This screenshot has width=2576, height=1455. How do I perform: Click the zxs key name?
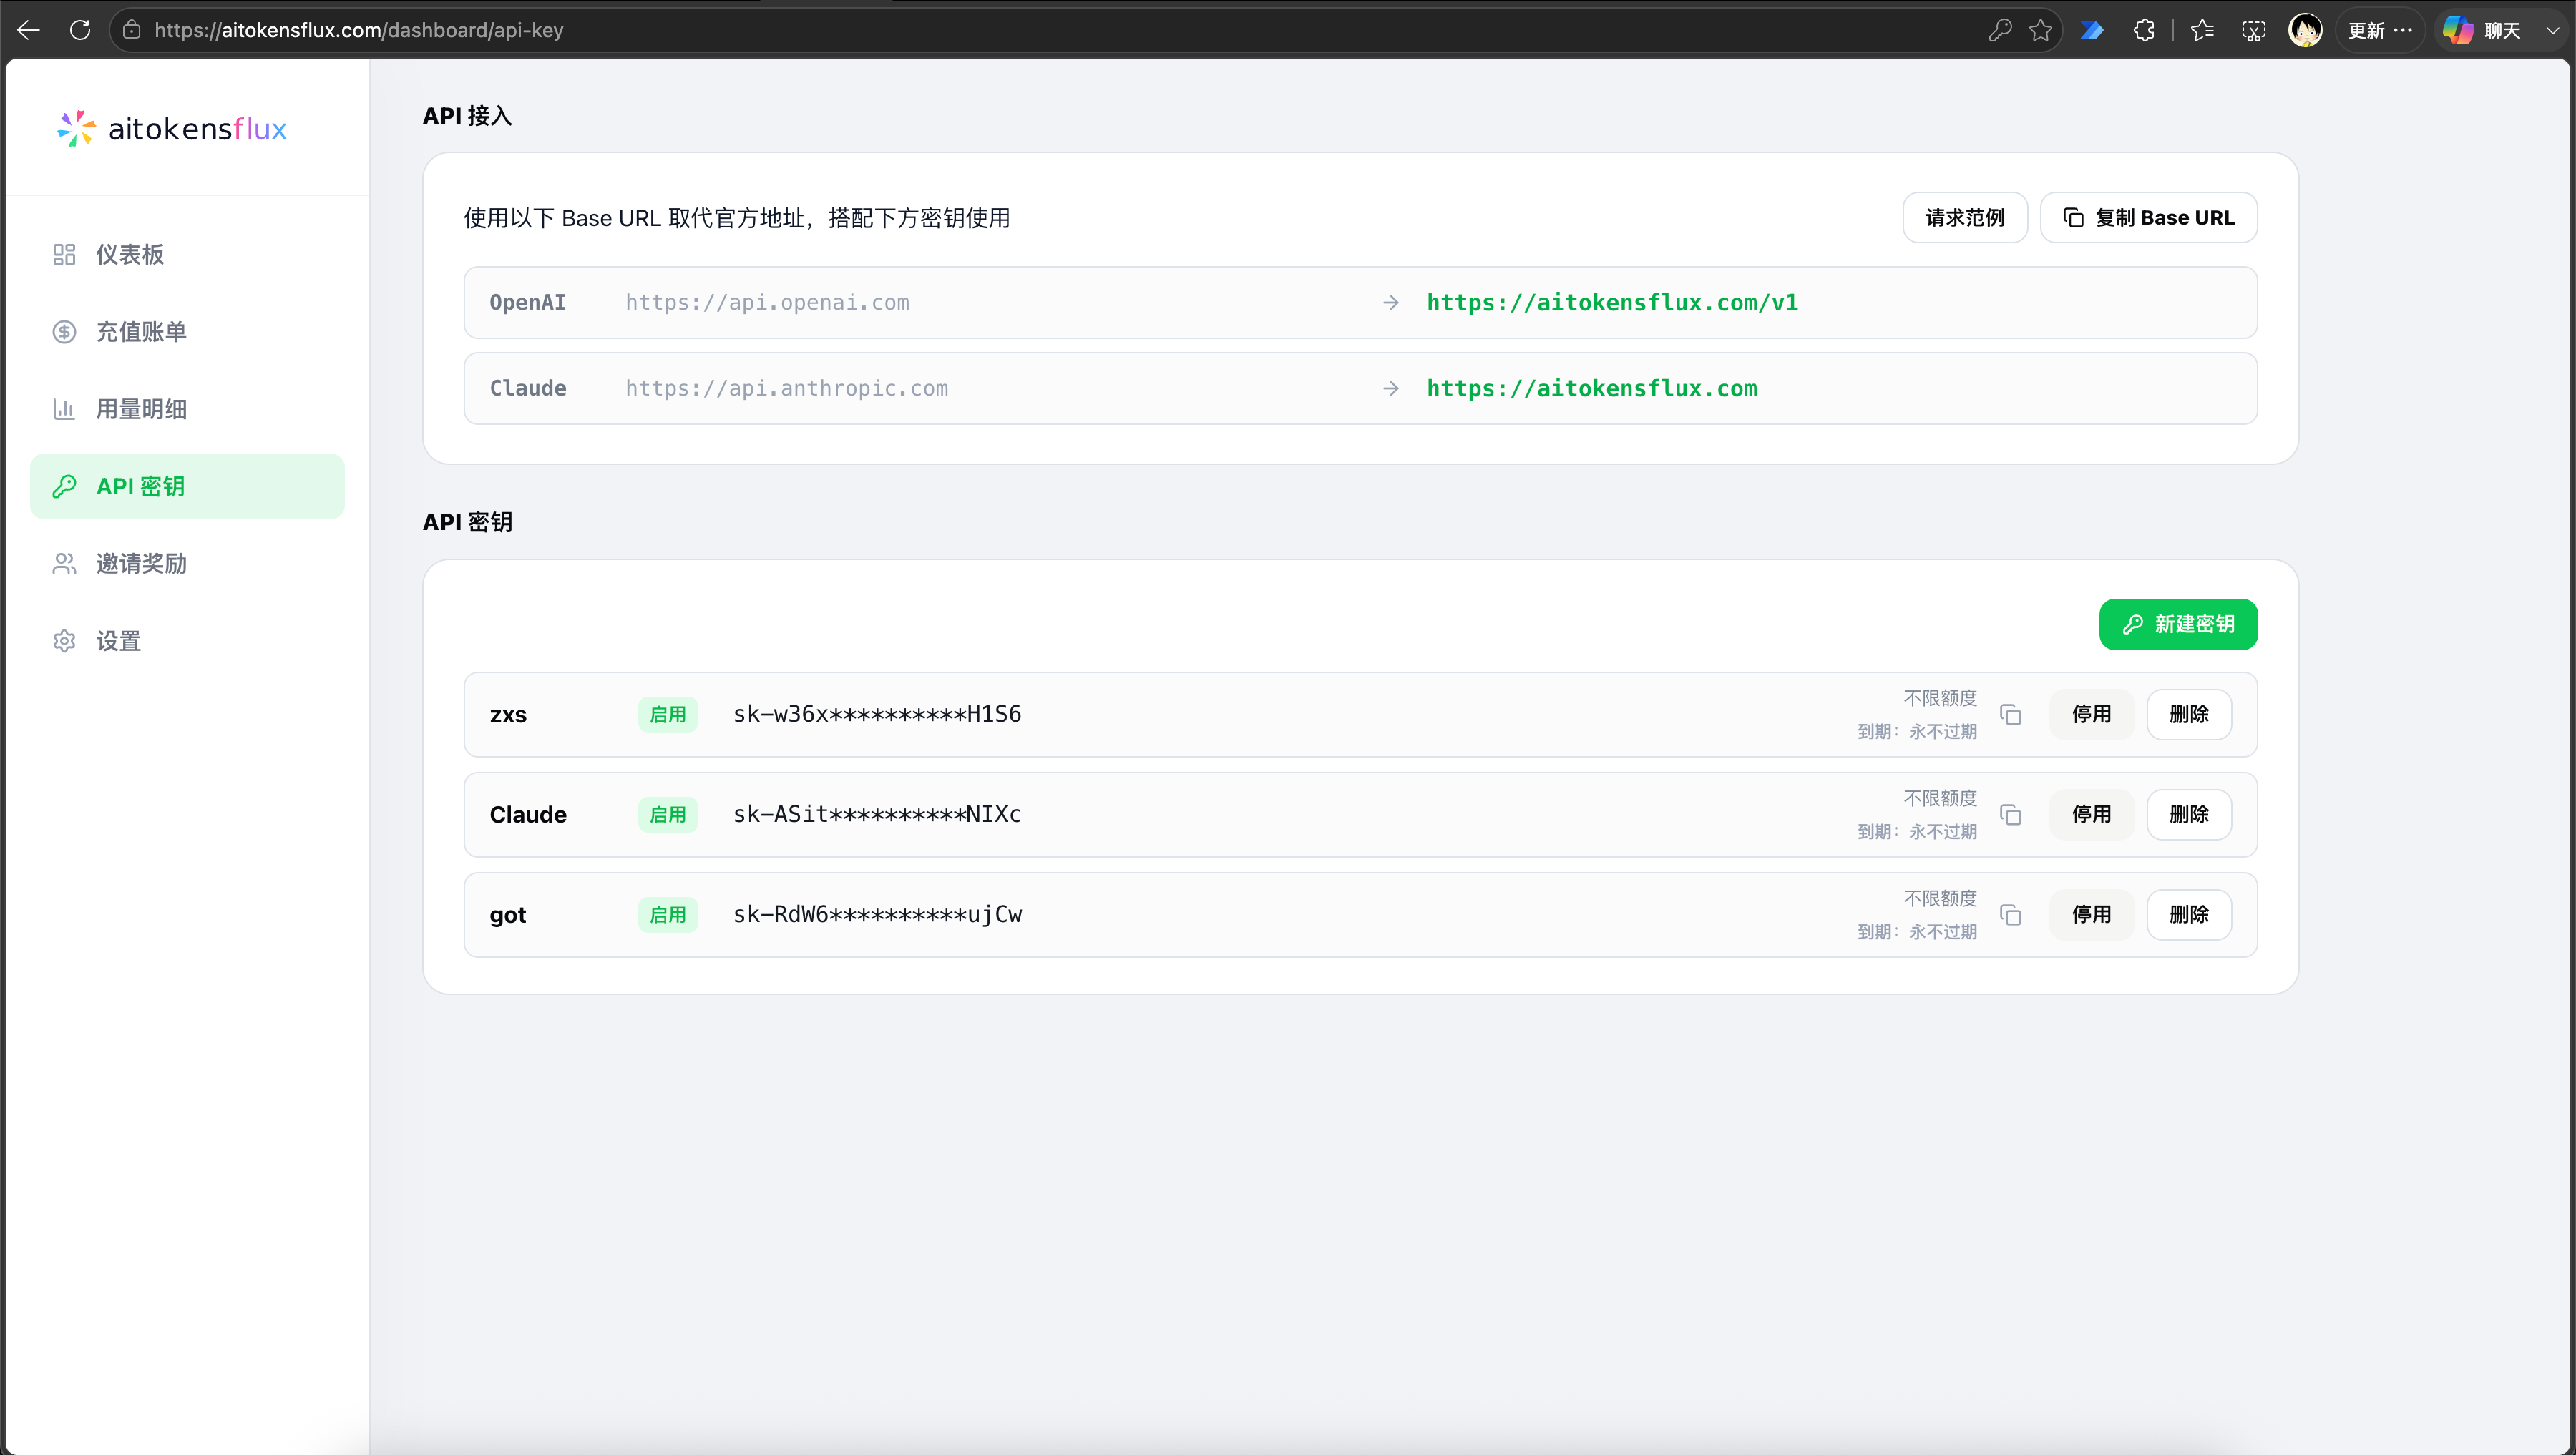point(508,715)
